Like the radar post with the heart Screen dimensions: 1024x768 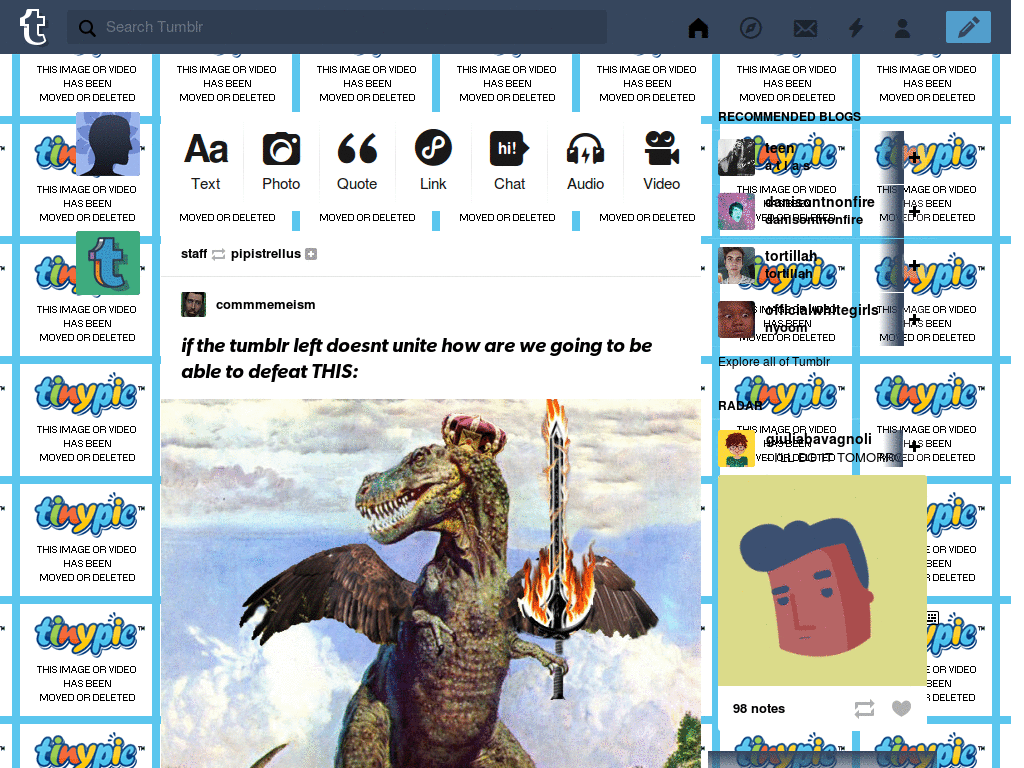(901, 709)
